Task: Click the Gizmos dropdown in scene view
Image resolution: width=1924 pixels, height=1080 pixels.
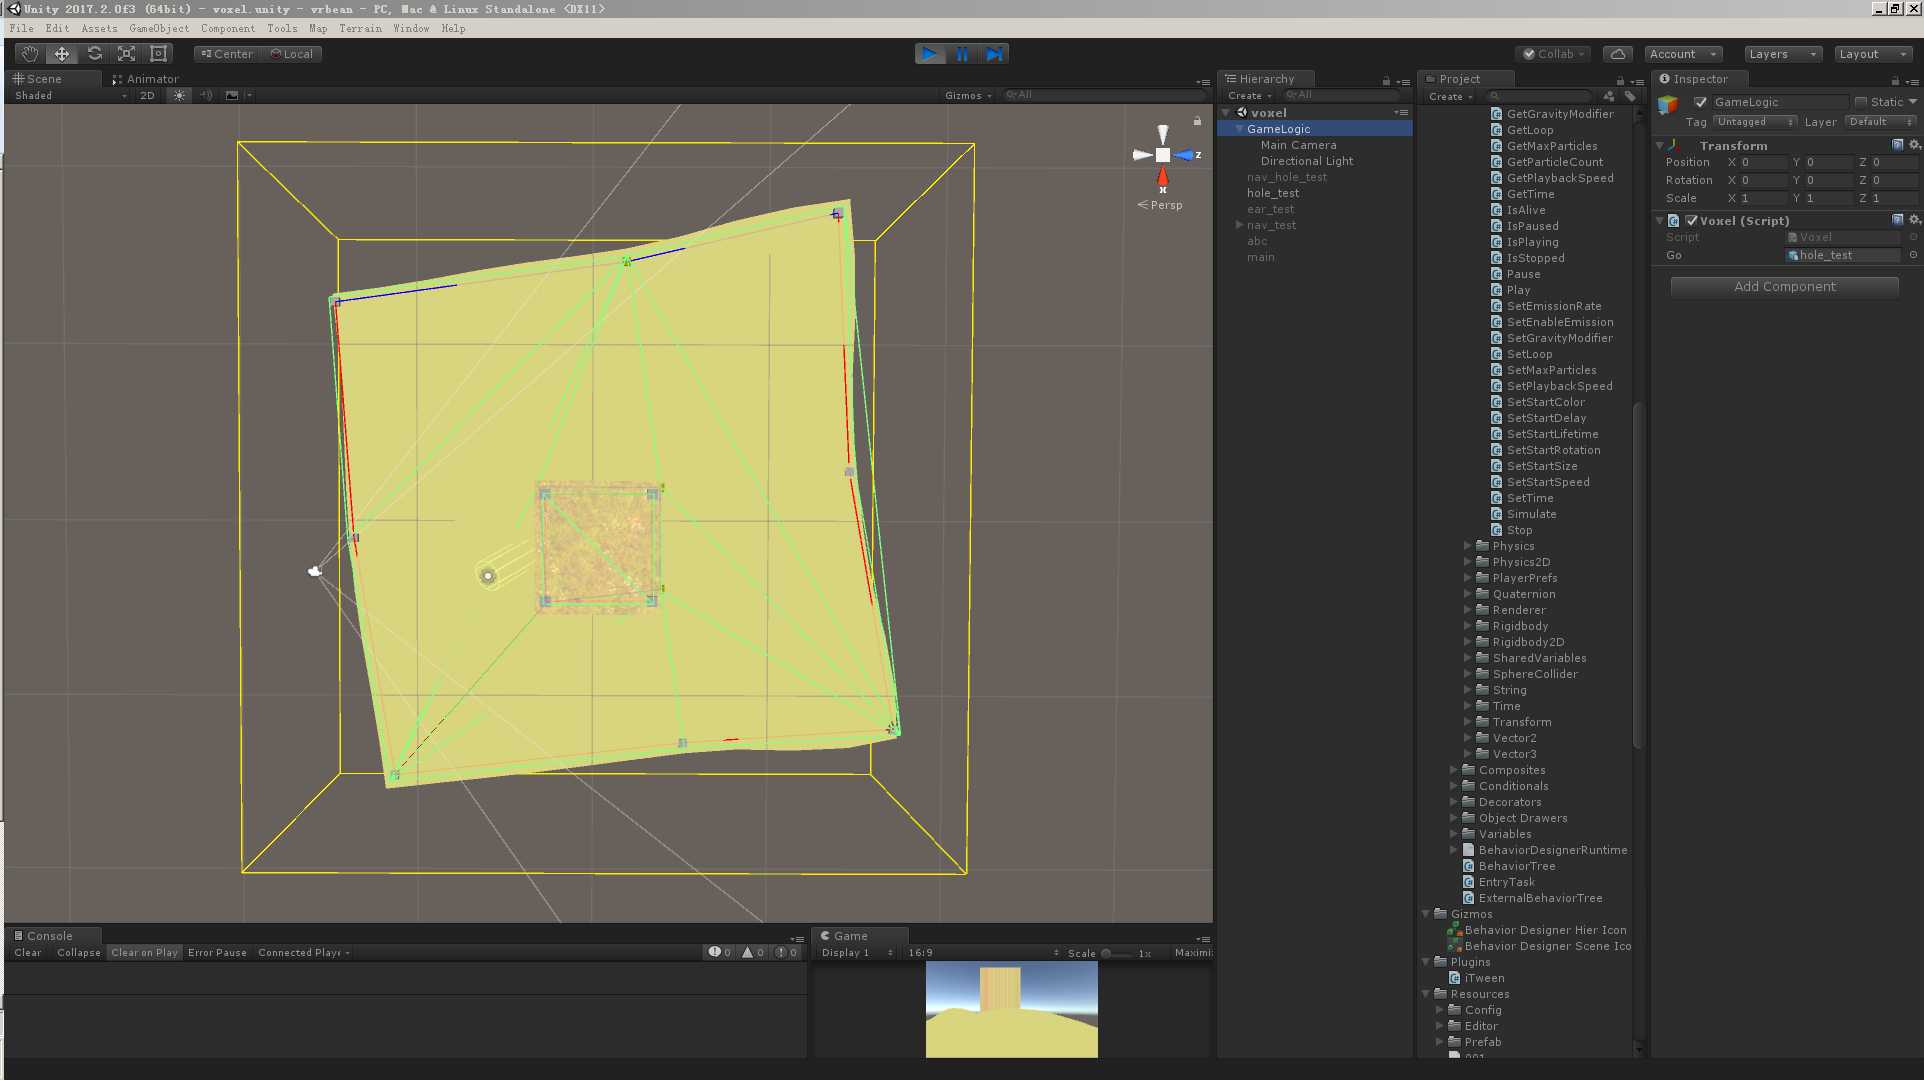Action: [x=966, y=94]
